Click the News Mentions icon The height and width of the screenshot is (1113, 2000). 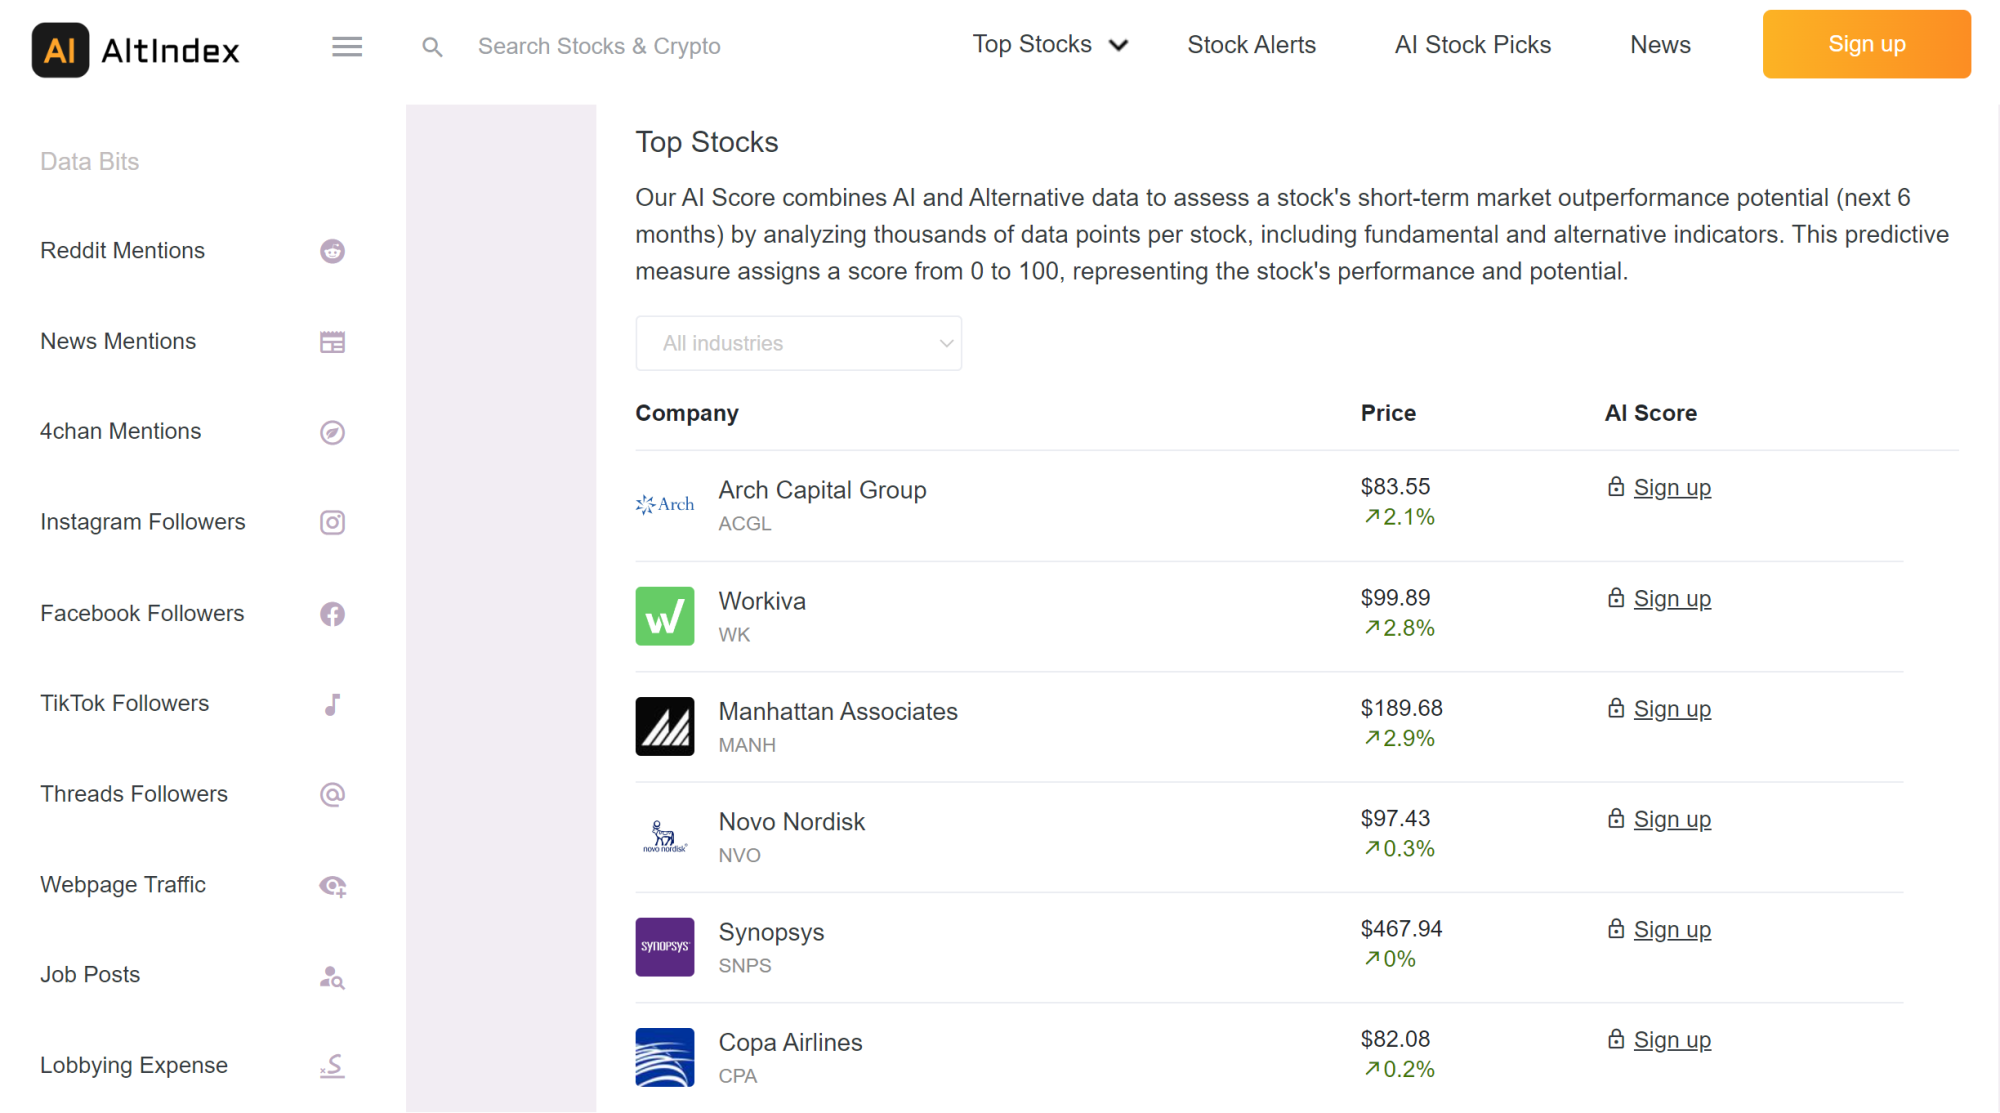pos(332,341)
